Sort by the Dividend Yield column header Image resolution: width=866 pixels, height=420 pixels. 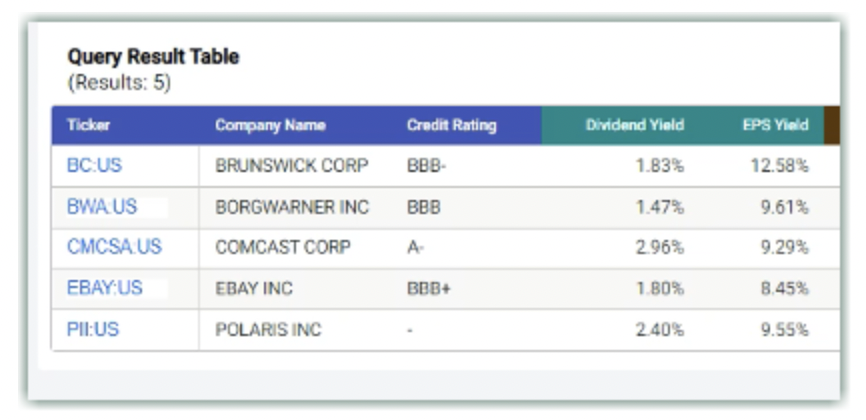(x=634, y=125)
